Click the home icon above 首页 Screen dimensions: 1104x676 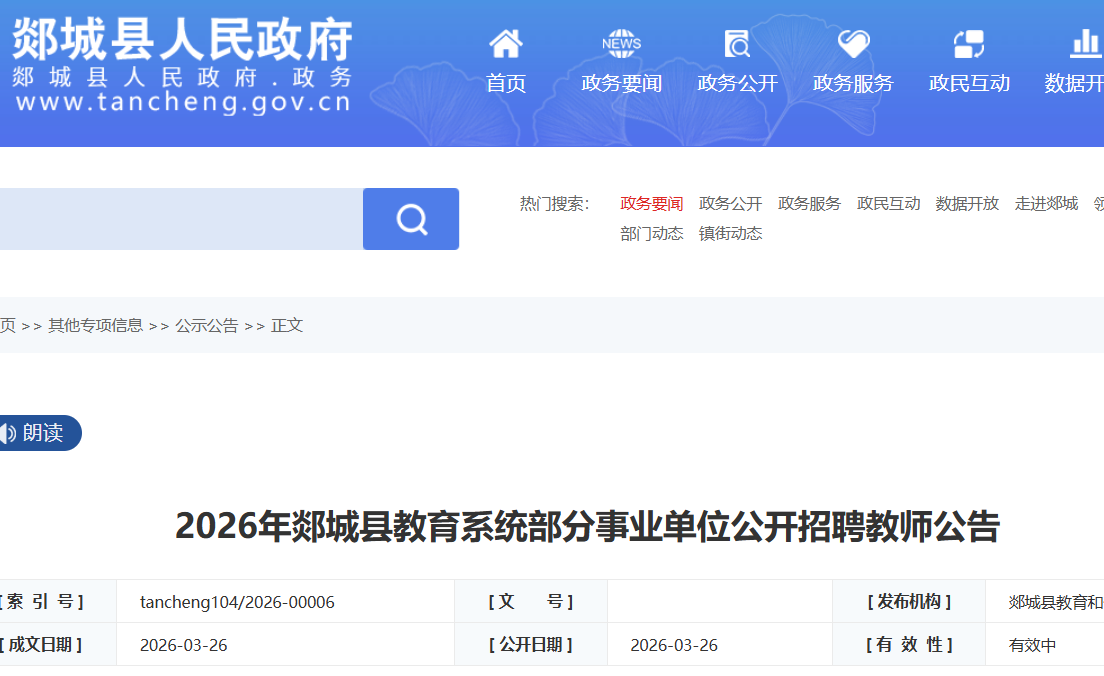coord(505,44)
